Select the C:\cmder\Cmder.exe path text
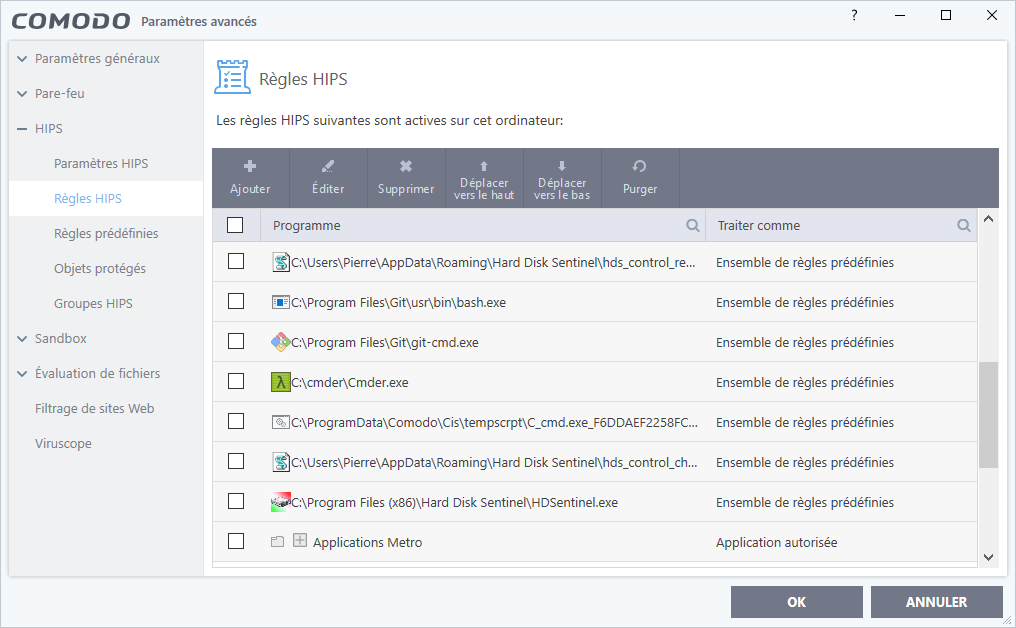 pyautogui.click(x=350, y=382)
